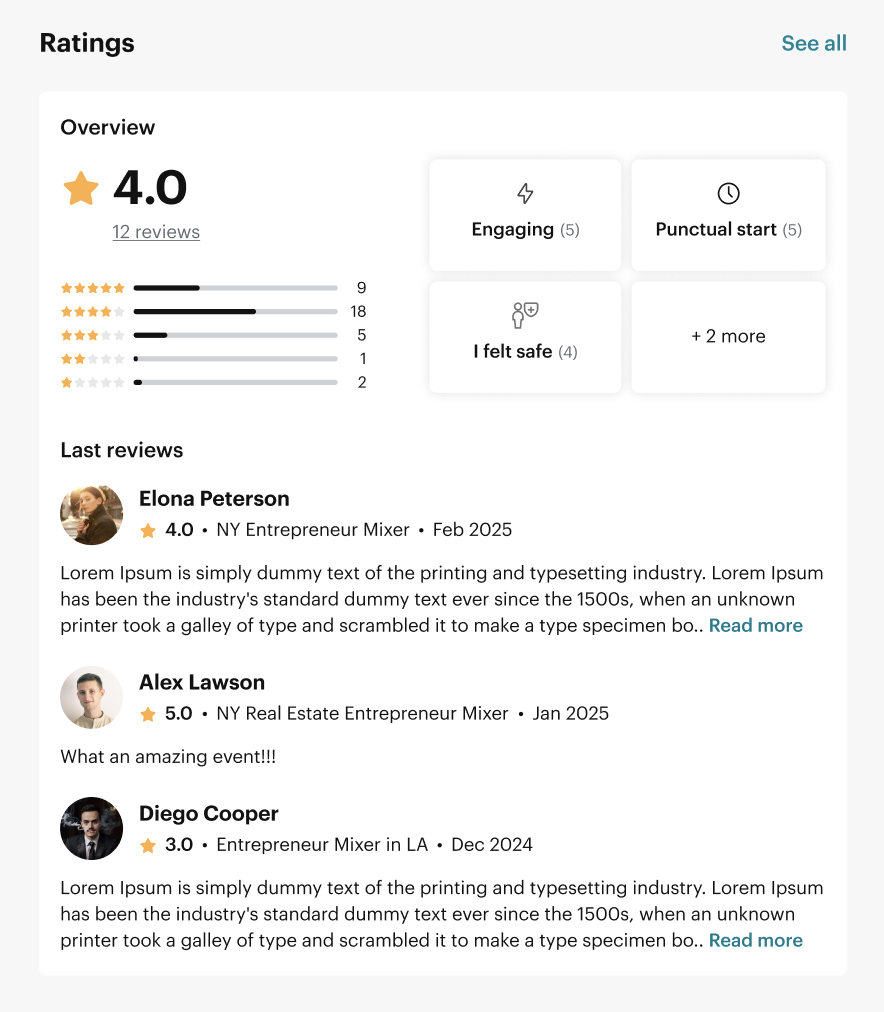Click the star beside Diego Cooper's 3.0 rating
The width and height of the screenshot is (884, 1012).
pyautogui.click(x=148, y=845)
